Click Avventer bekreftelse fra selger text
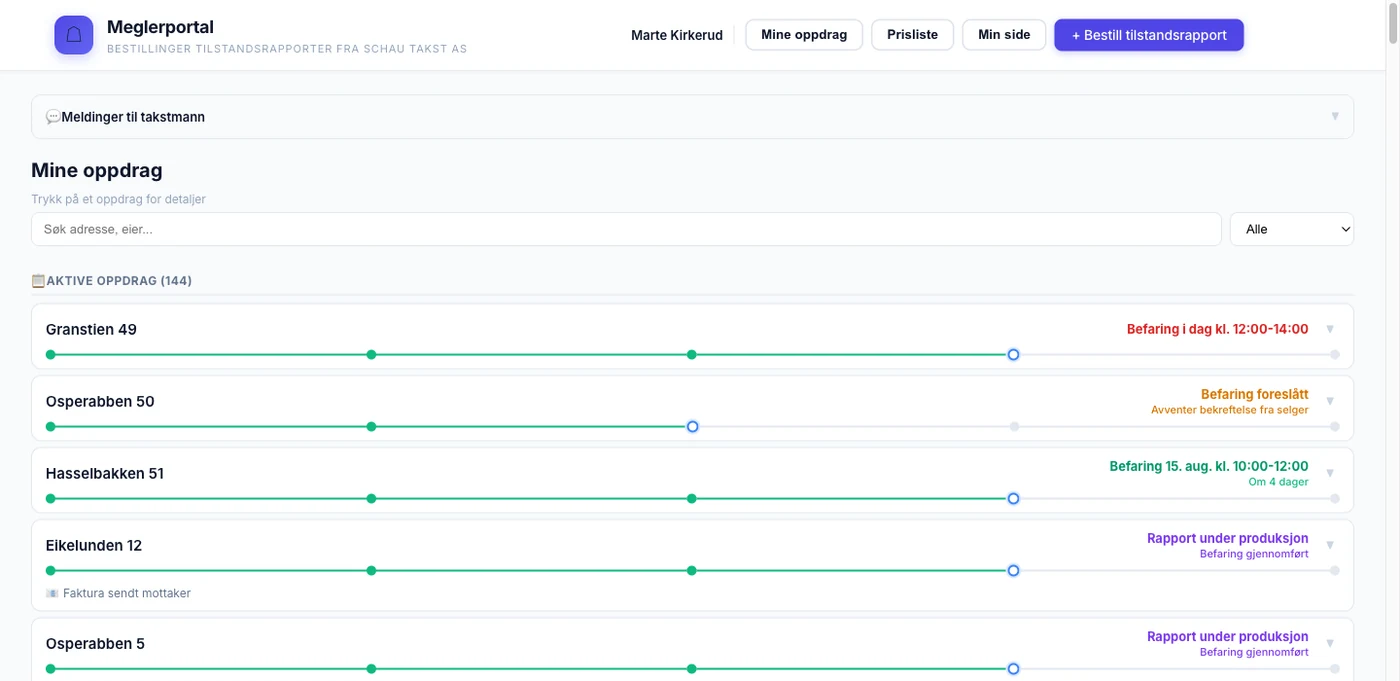The width and height of the screenshot is (1400, 681). (1229, 410)
